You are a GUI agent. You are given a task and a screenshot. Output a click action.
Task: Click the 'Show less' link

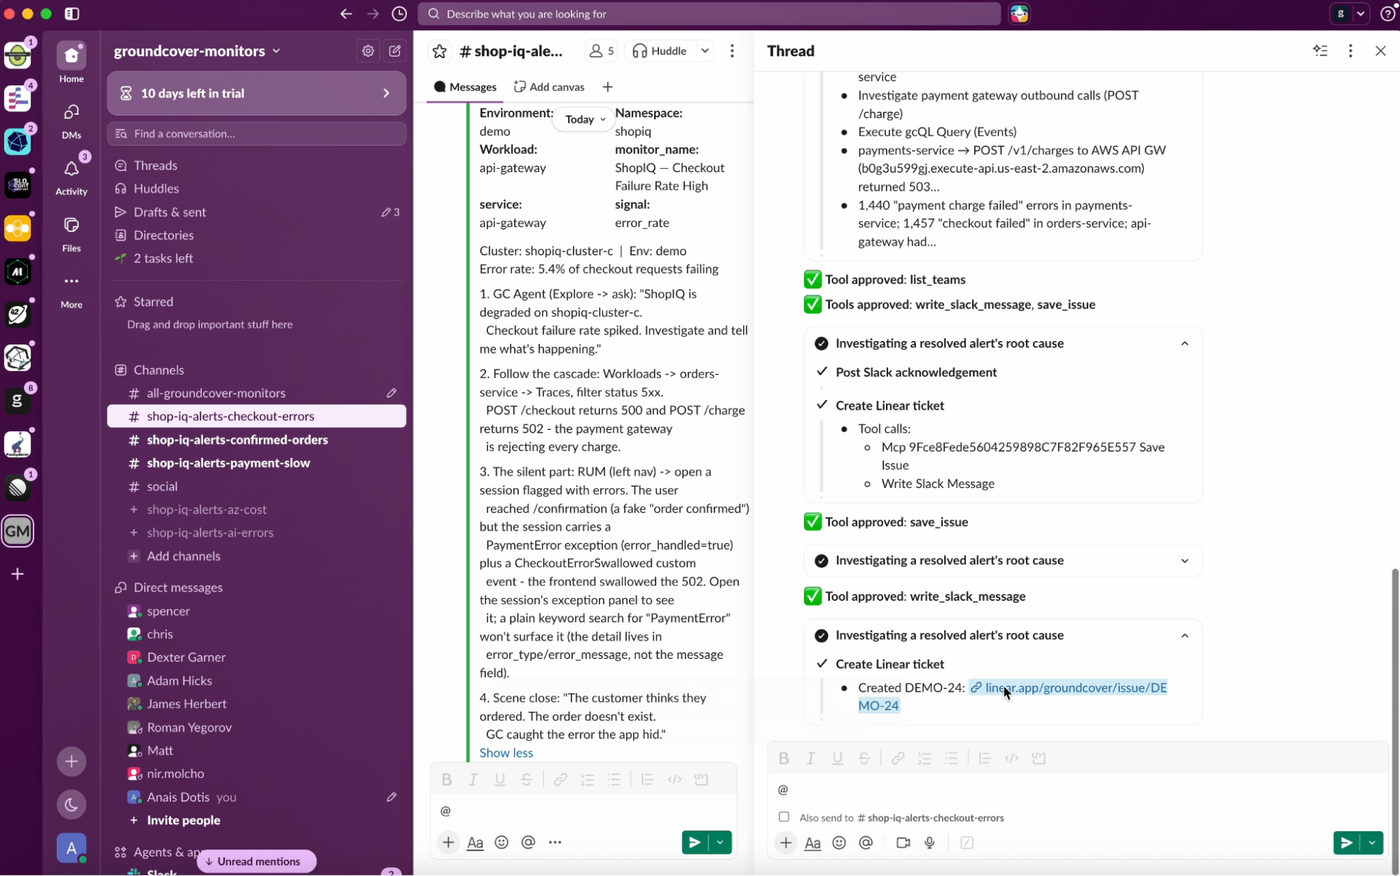pyautogui.click(x=506, y=753)
